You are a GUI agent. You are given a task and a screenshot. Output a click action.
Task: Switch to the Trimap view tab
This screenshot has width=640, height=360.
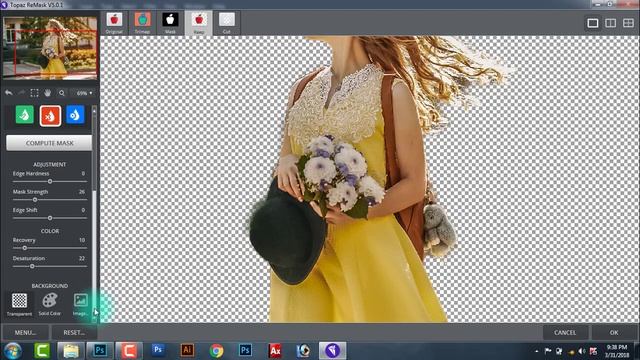coord(142,23)
